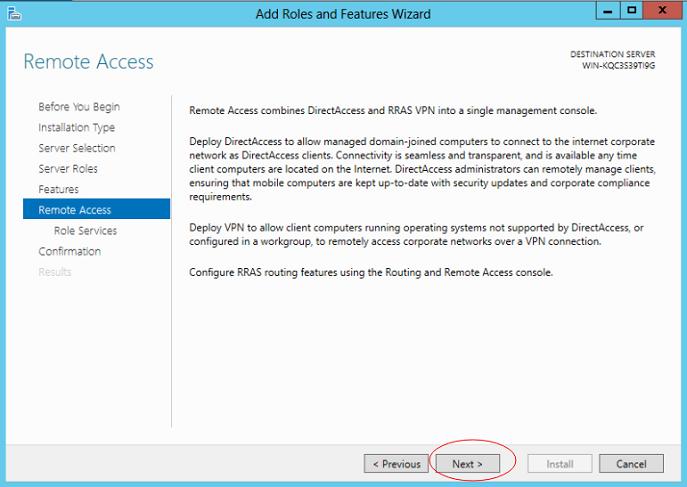Viewport: 687px width, 487px height.
Task: Navigate to the Confirmation step
Action: (70, 252)
